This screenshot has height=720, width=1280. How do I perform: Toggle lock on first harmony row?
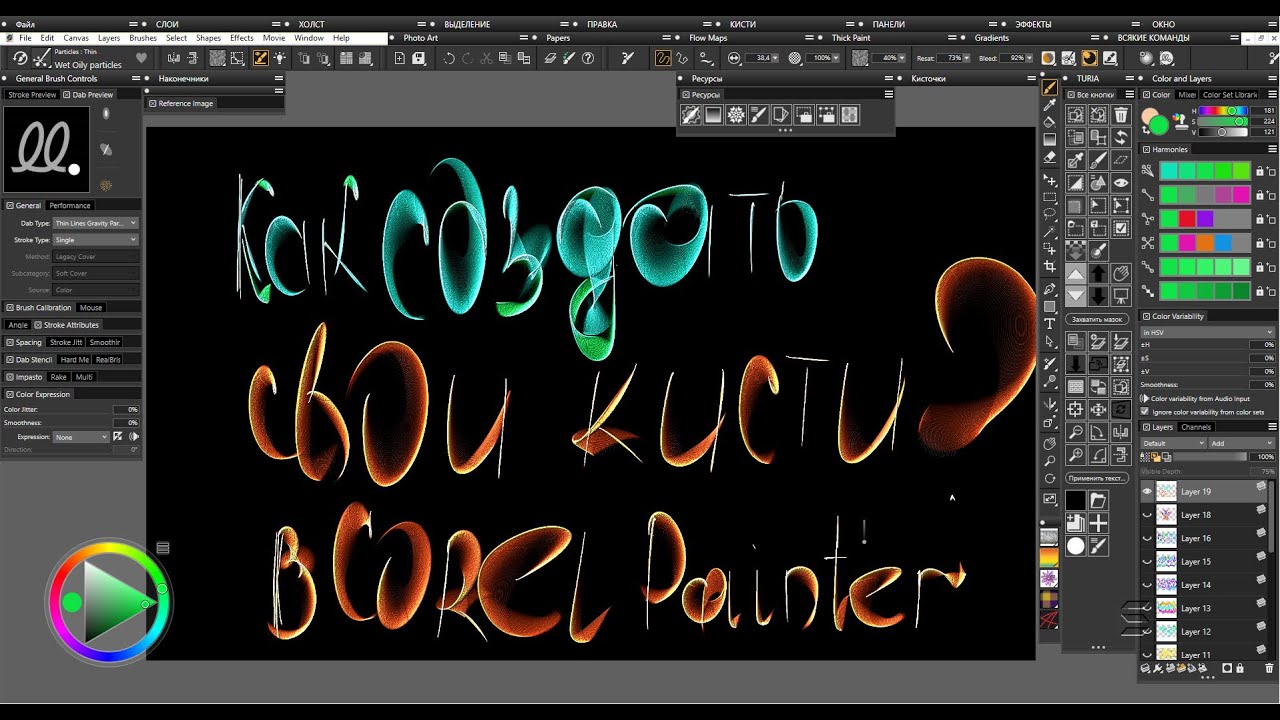[x=1260, y=171]
